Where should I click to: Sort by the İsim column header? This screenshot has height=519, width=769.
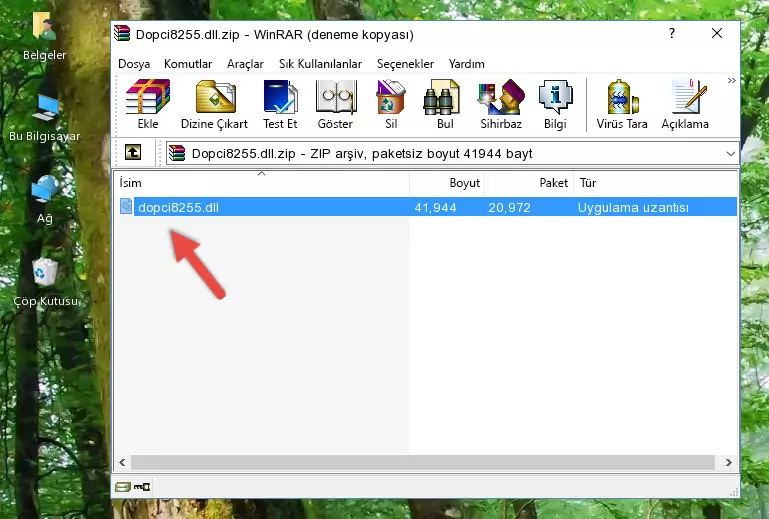pyautogui.click(x=262, y=183)
